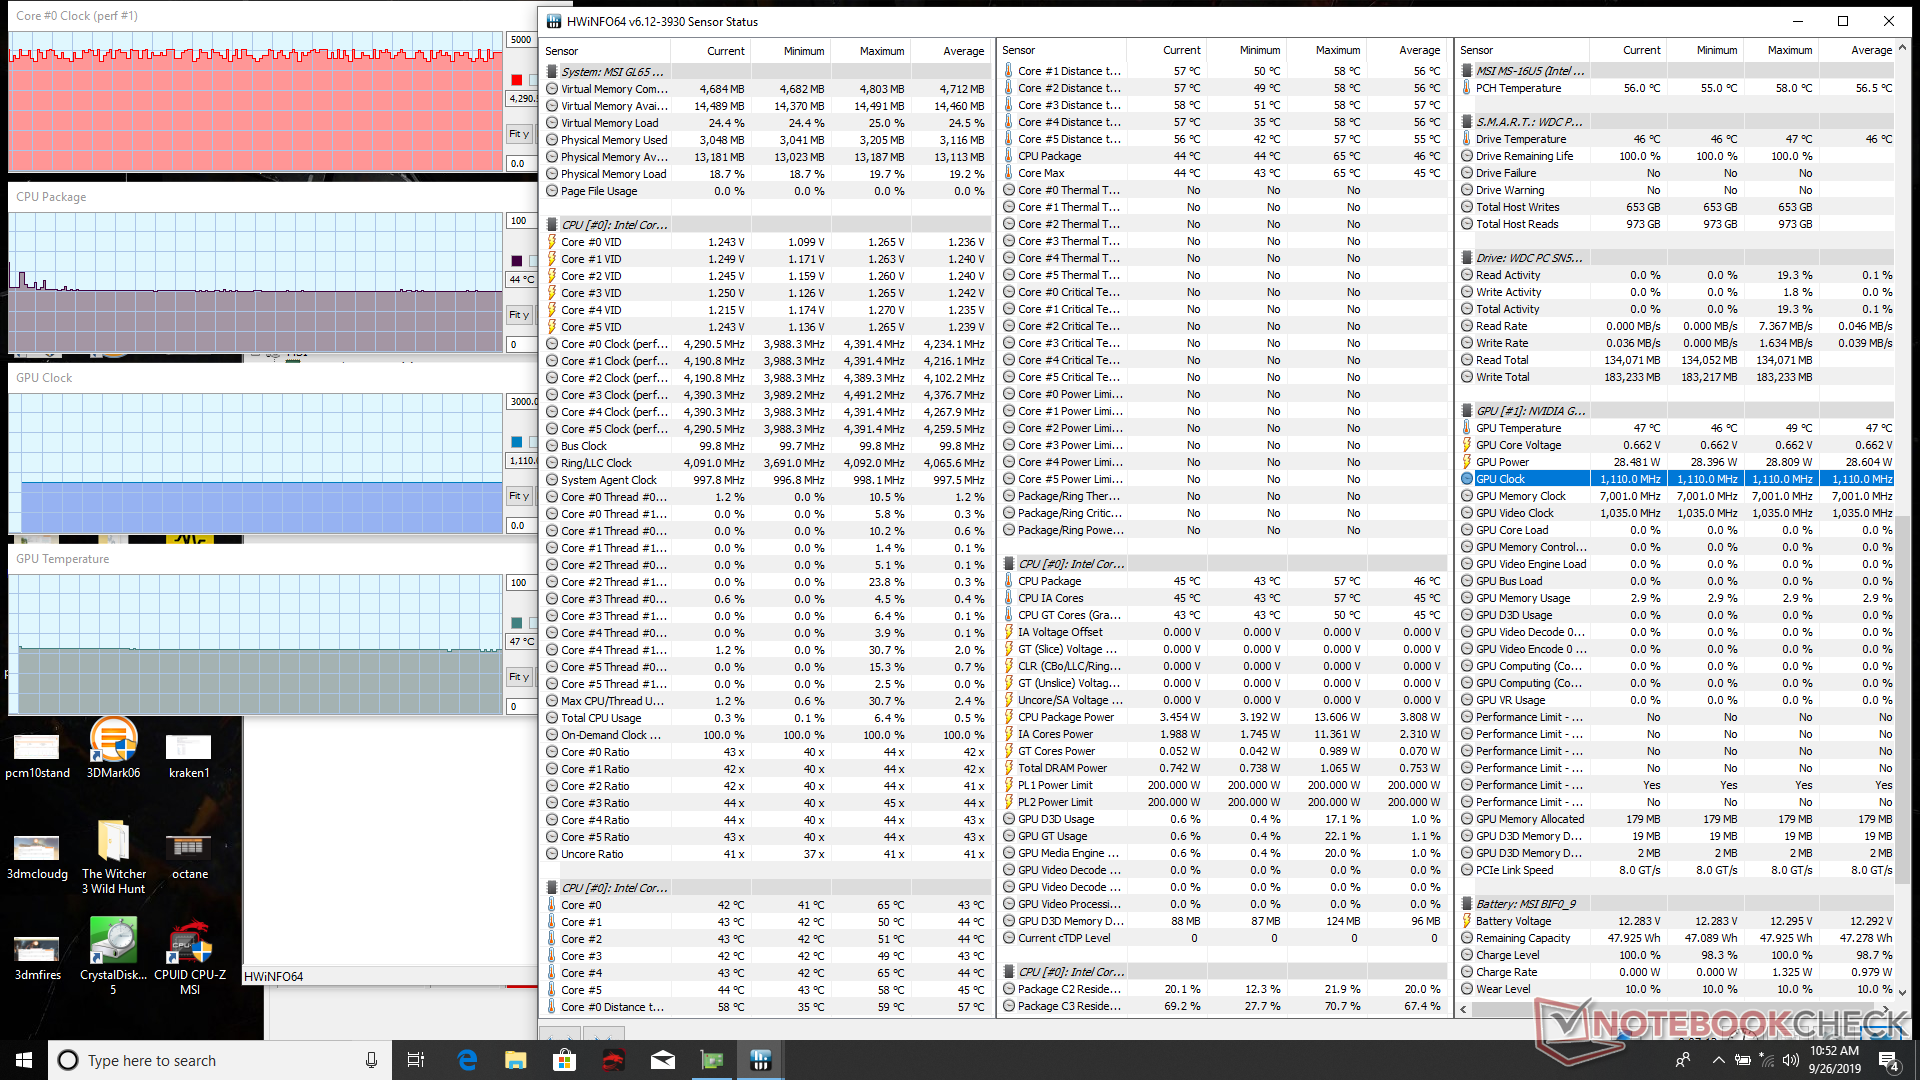Click the GPU Clock sensor row icon
This screenshot has height=1080, width=1920.
click(x=1467, y=479)
